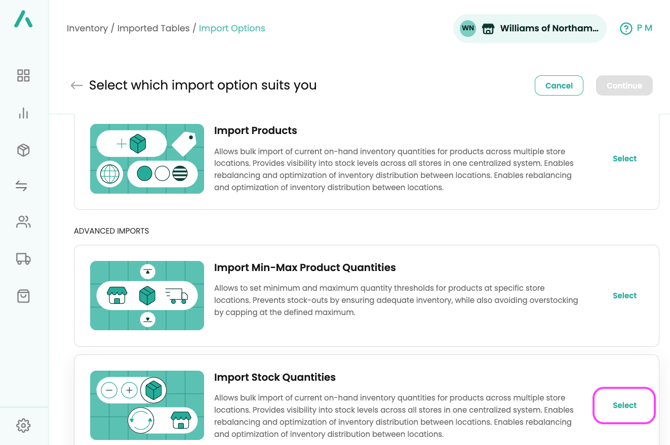Open the inventory box icon
The width and height of the screenshot is (670, 445).
click(23, 150)
